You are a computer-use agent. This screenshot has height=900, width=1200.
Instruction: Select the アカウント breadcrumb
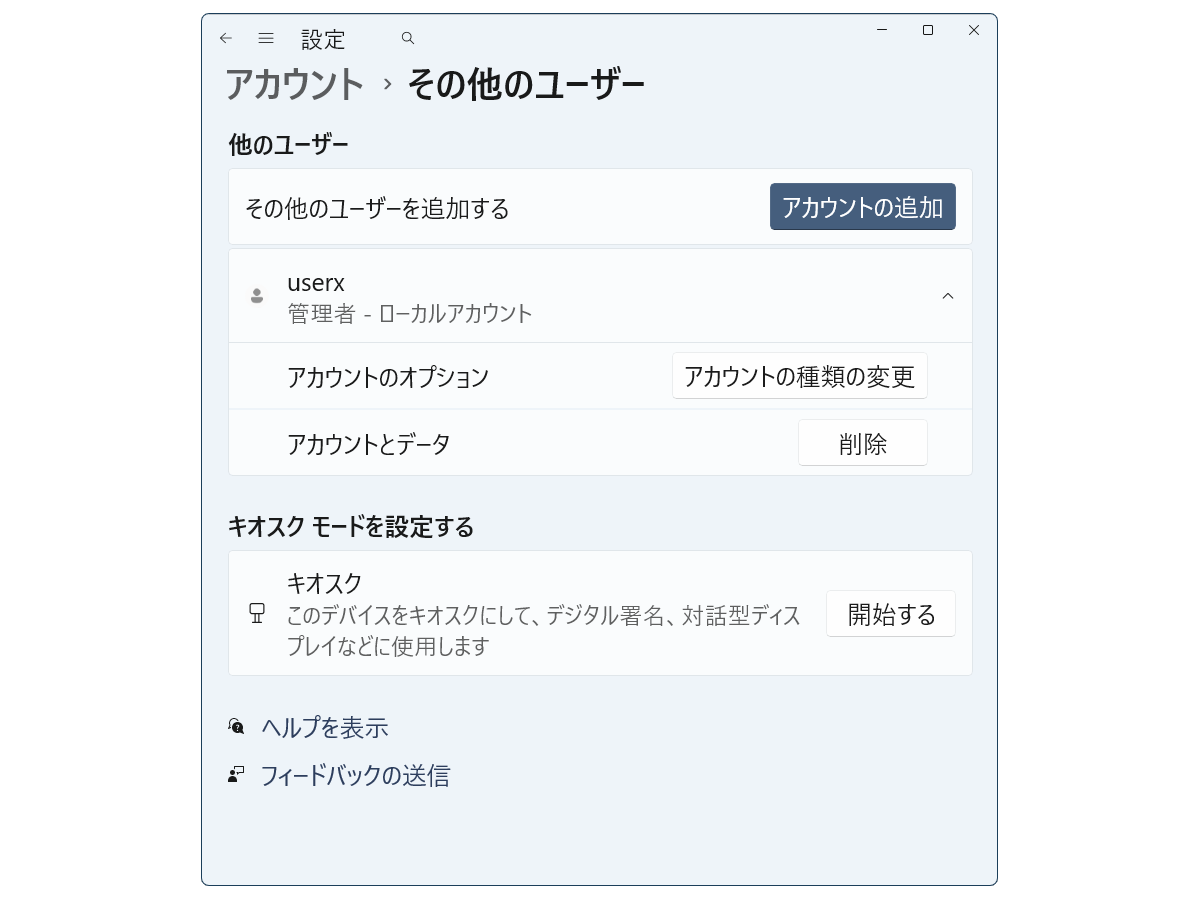(x=295, y=86)
